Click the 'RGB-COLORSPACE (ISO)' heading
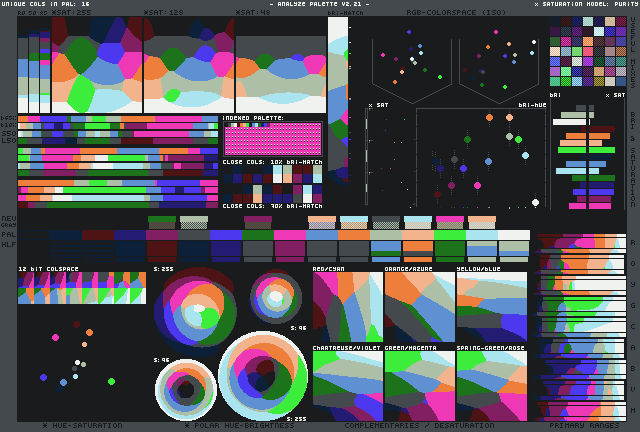Screen dimensions: 640x432 (456, 13)
